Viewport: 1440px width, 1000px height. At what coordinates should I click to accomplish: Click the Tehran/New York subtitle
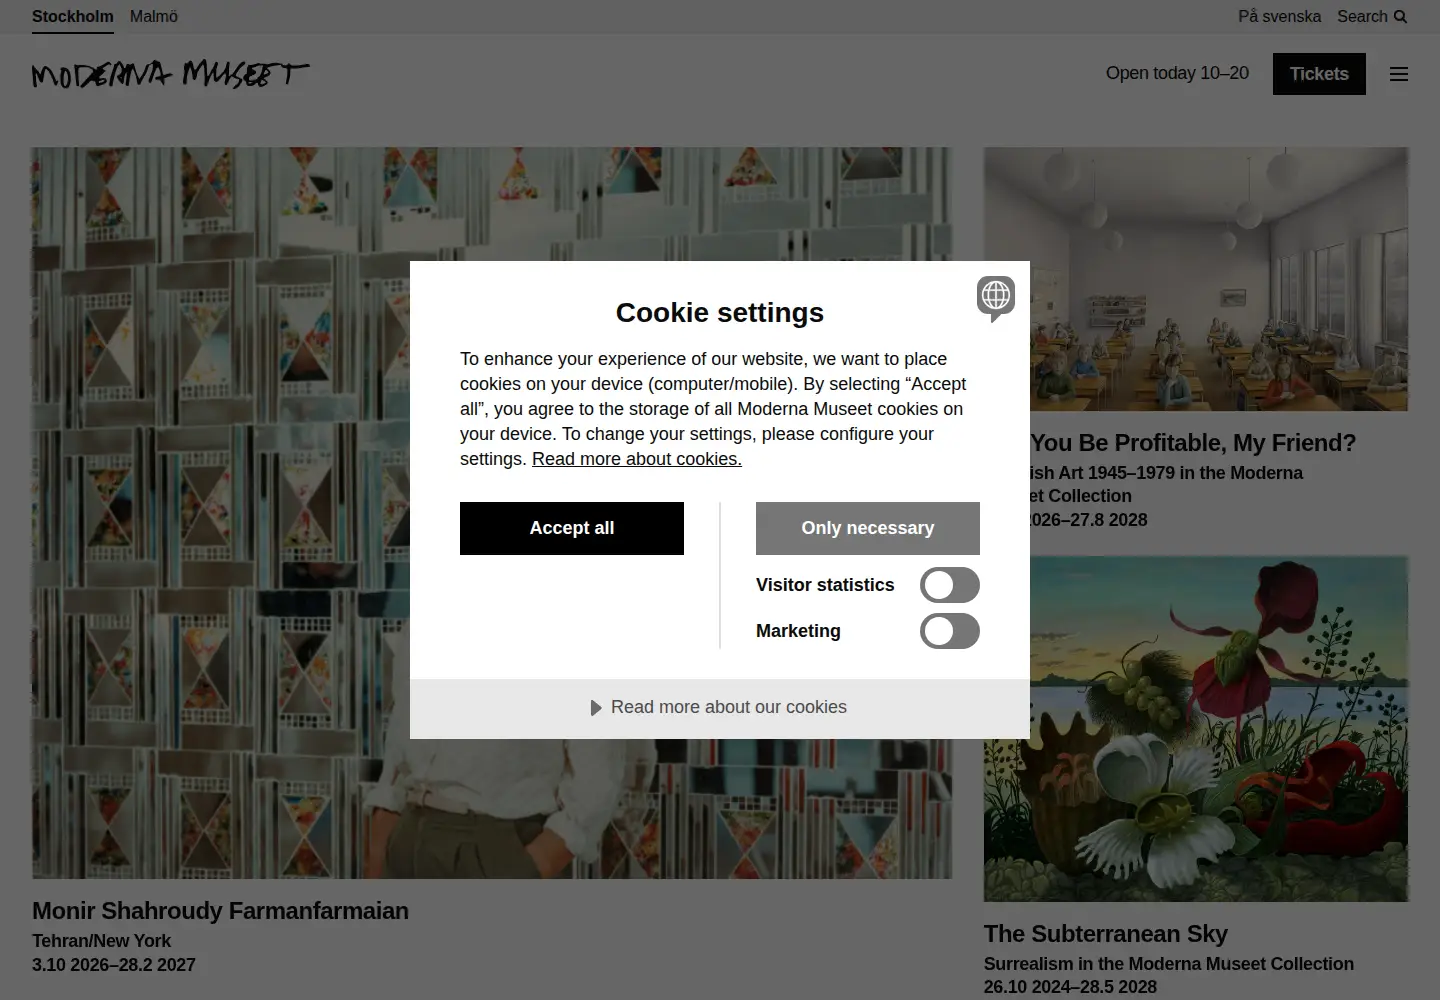tap(101, 941)
